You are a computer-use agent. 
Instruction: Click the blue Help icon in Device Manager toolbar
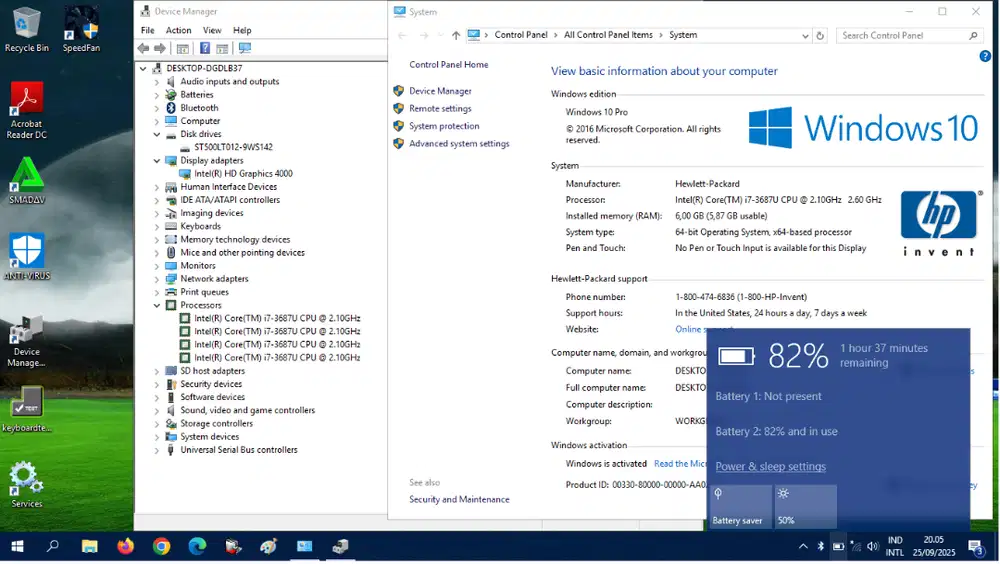pos(205,48)
